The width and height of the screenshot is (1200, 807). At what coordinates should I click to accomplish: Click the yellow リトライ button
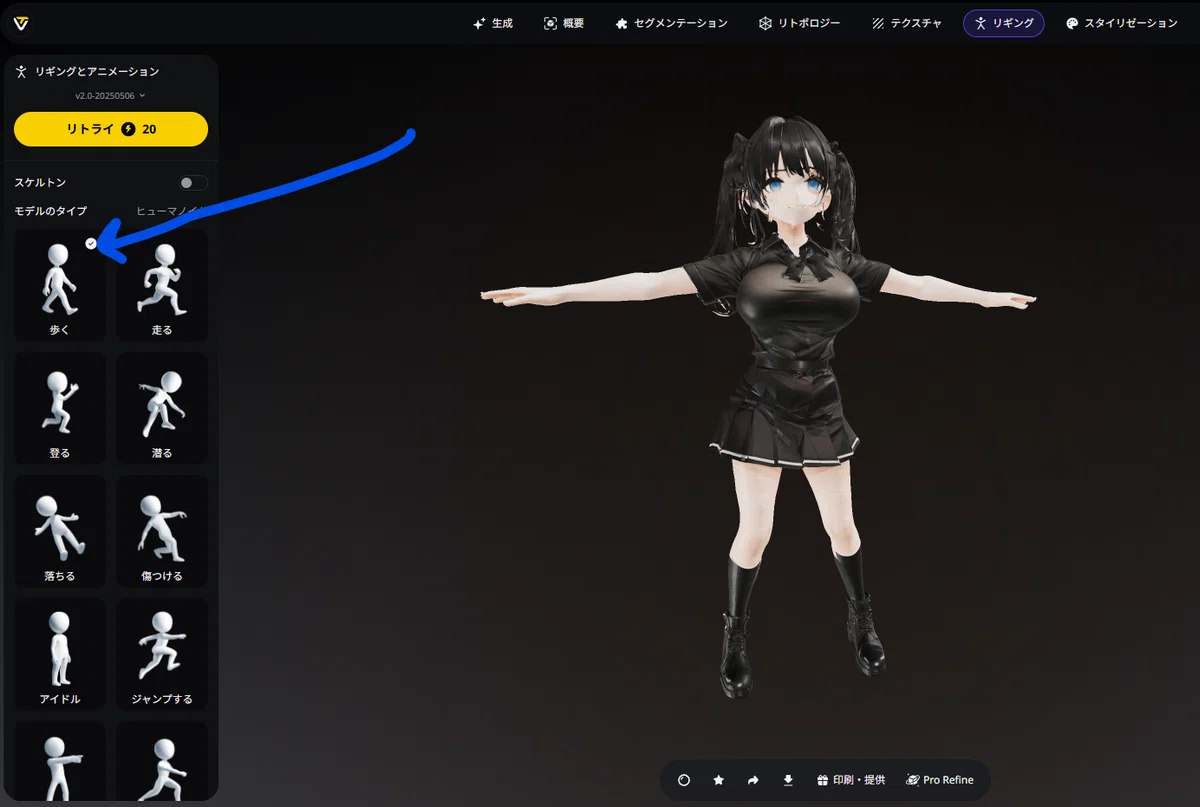click(111, 129)
